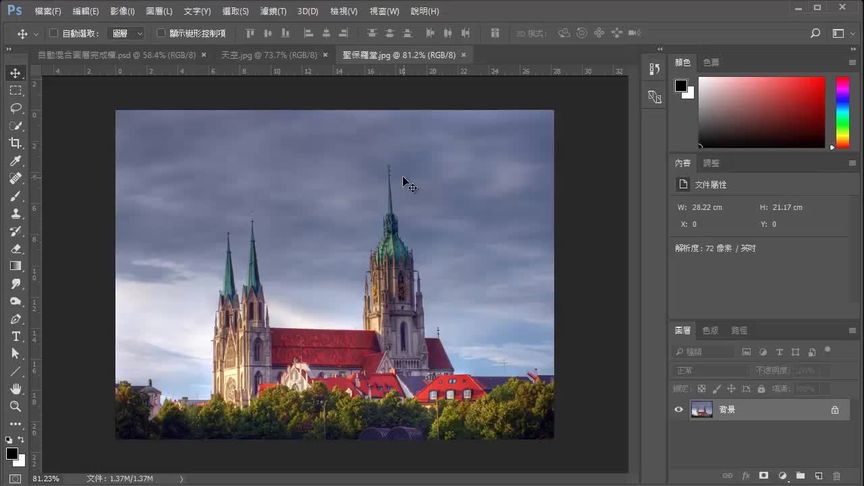This screenshot has height=486, width=864.
Task: Select the Crop tool in the toolbox
Action: tap(15, 143)
